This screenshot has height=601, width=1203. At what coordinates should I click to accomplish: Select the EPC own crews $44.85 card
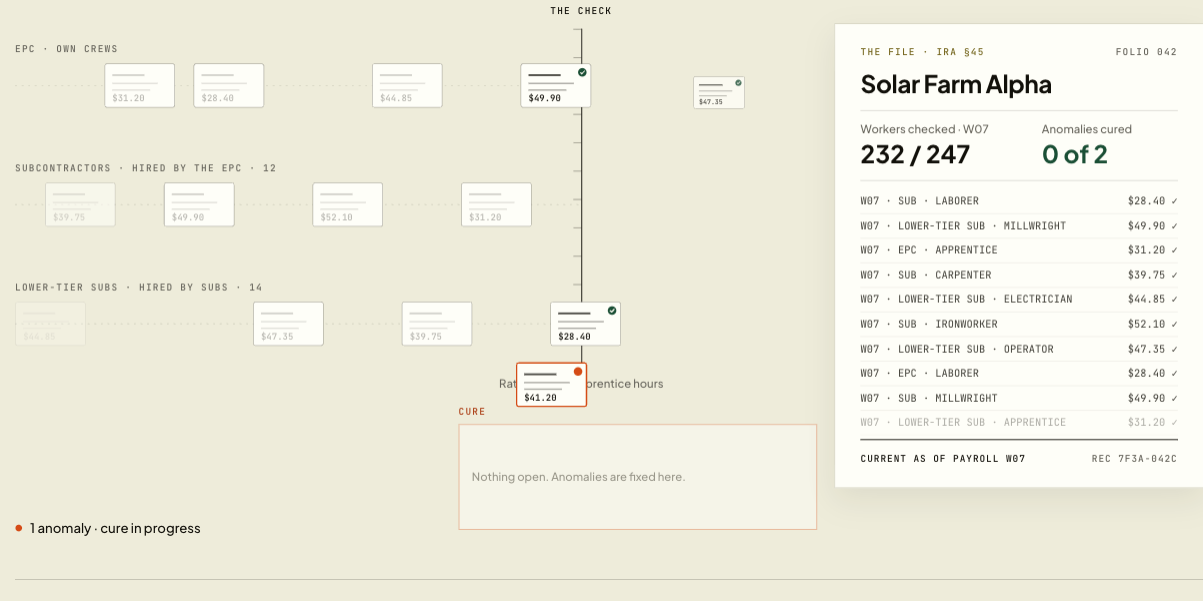point(407,86)
